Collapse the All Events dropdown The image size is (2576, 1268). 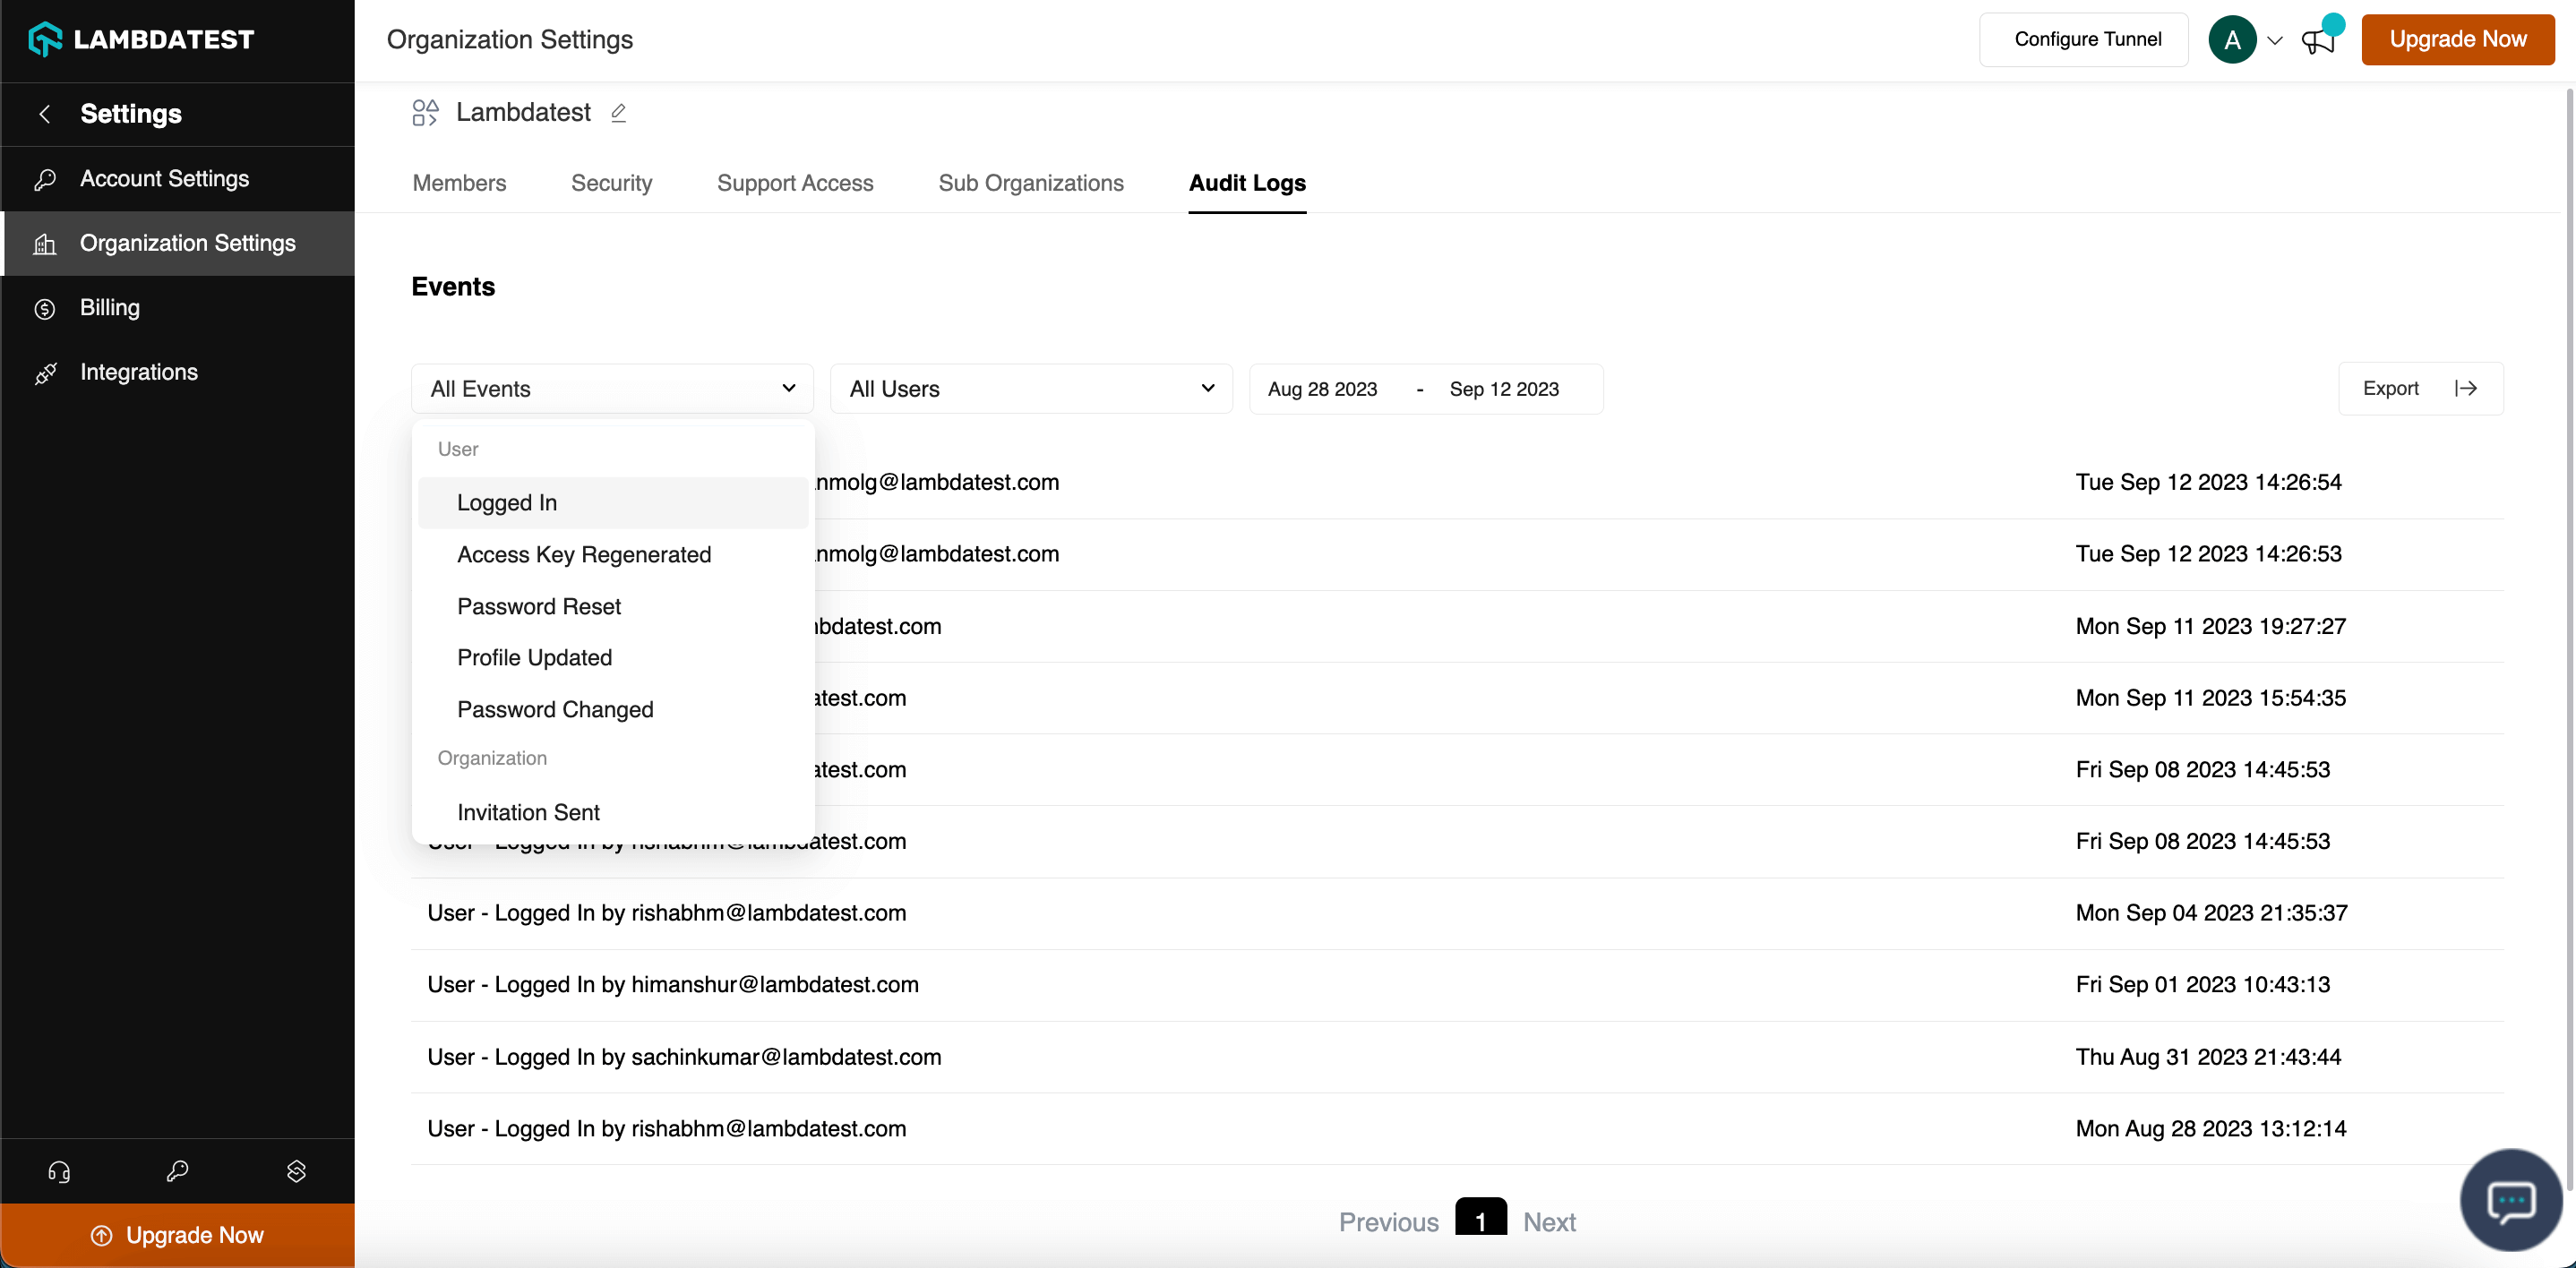612,389
